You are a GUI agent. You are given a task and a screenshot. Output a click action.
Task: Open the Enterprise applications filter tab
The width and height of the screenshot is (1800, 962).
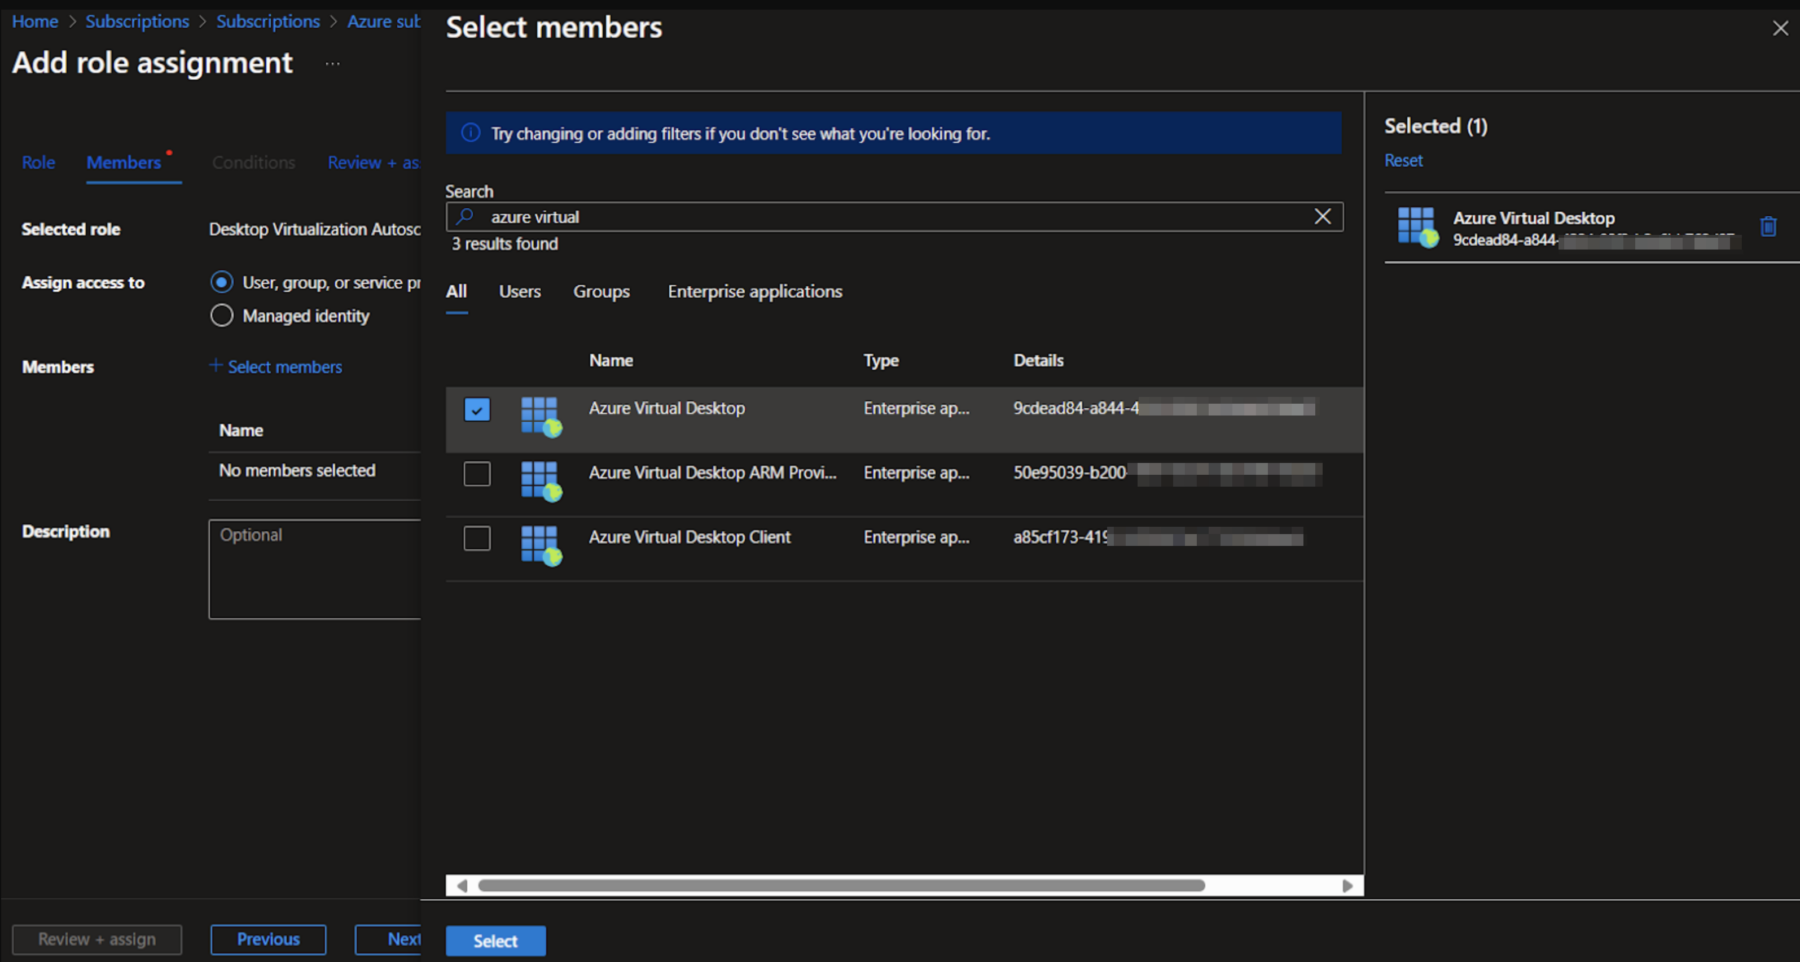[x=754, y=291]
